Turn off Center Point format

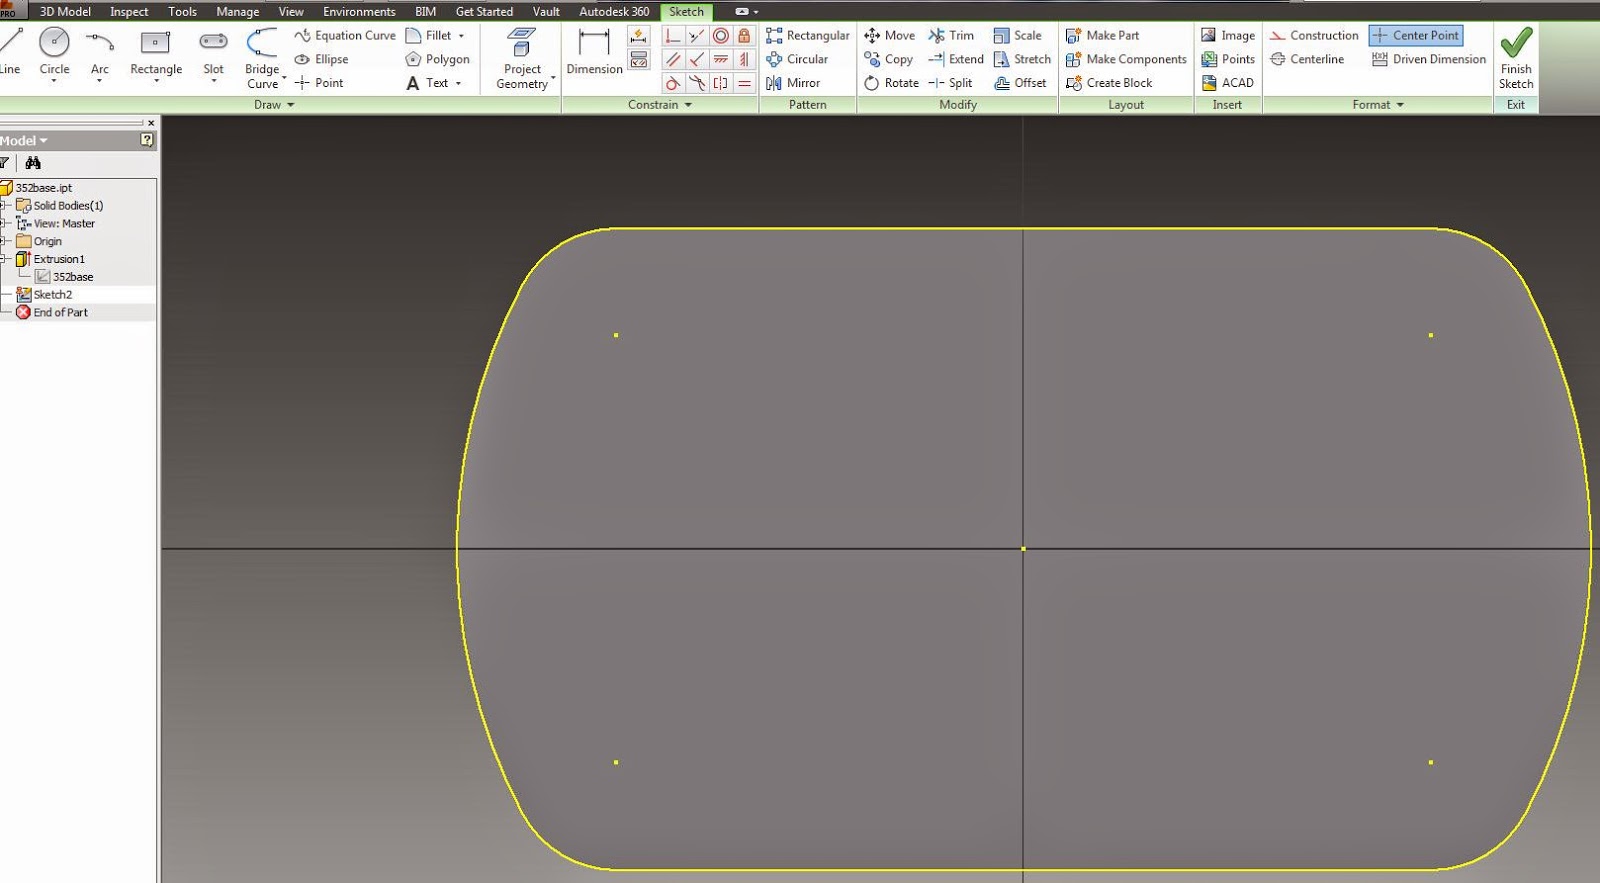(x=1416, y=35)
